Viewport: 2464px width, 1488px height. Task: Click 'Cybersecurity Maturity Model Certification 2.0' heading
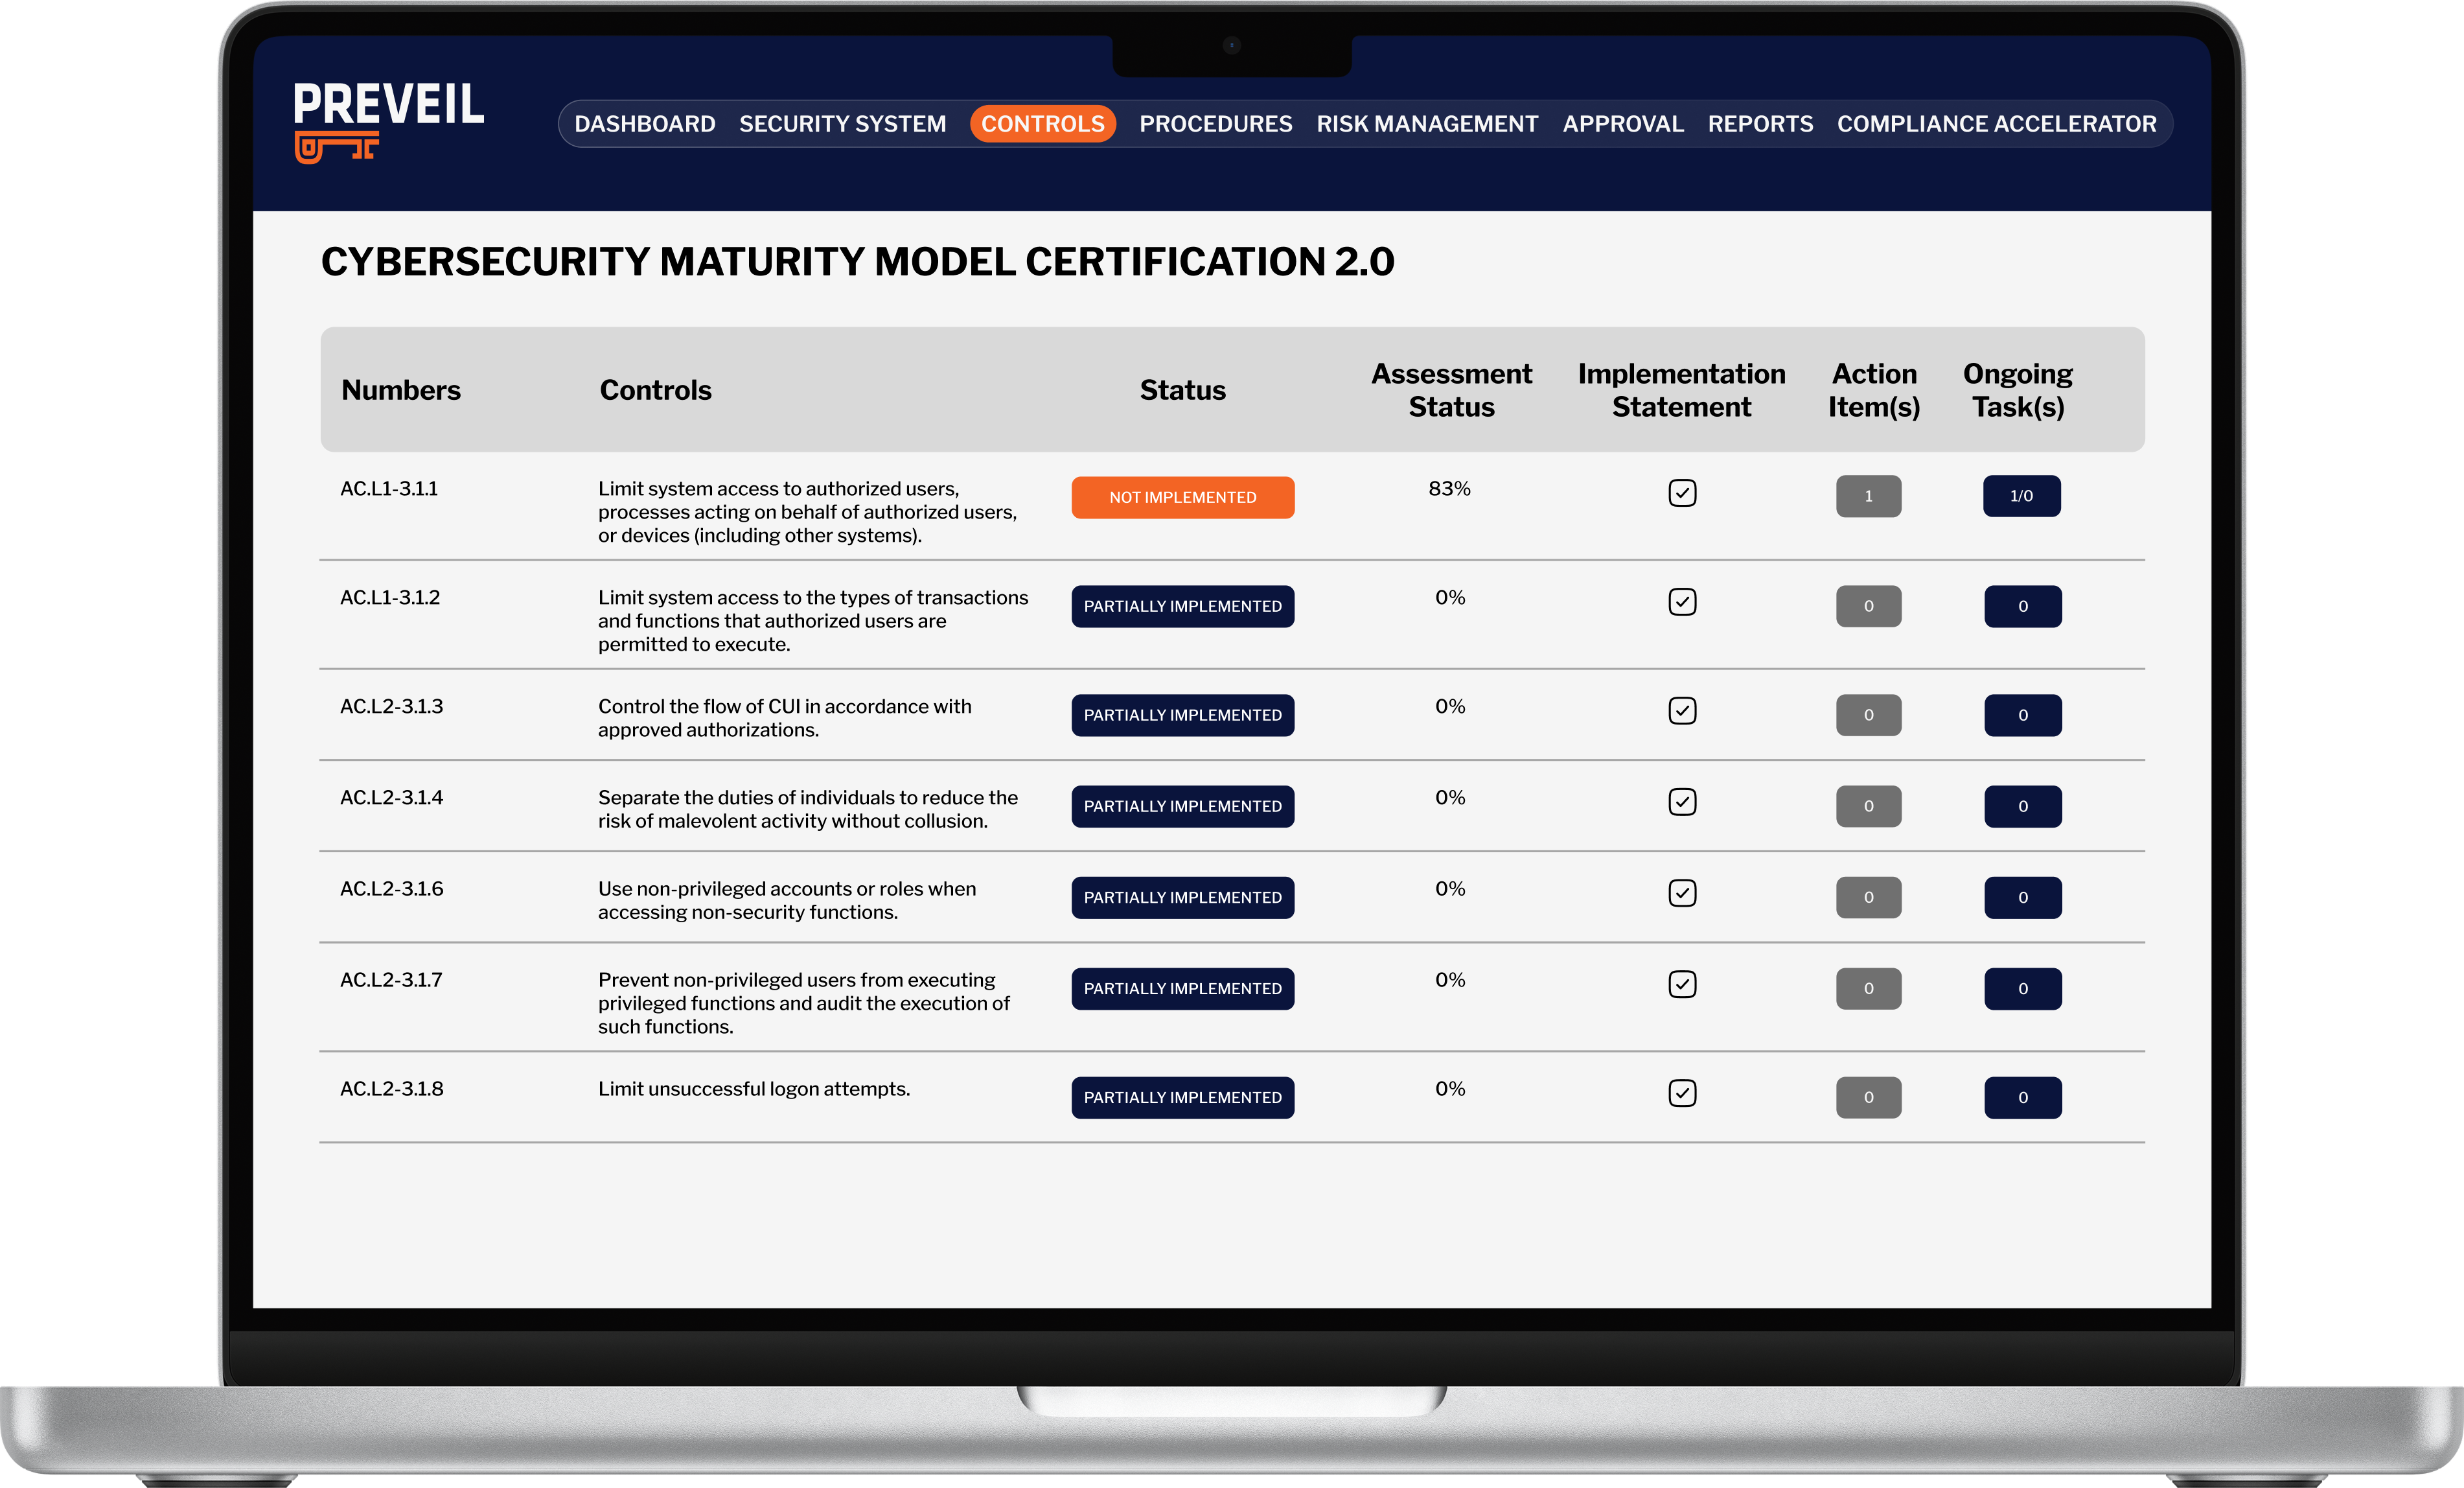857,262
